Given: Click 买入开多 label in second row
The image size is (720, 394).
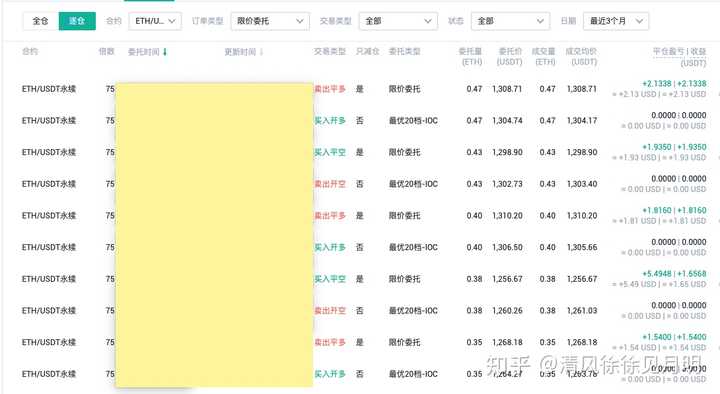Looking at the screenshot, I should (330, 121).
